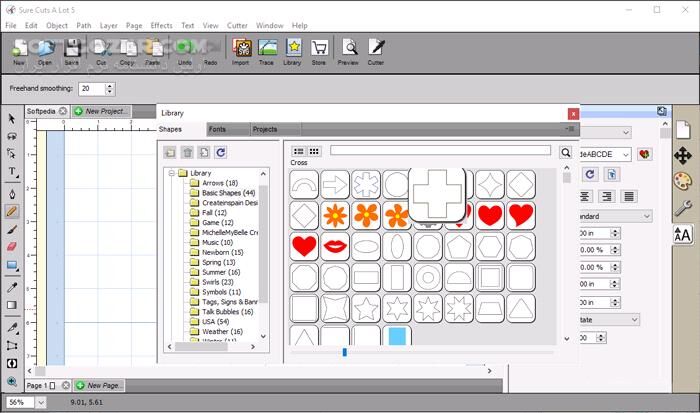Click the Import toolbar icon
This screenshot has width=700, height=413.
(241, 52)
